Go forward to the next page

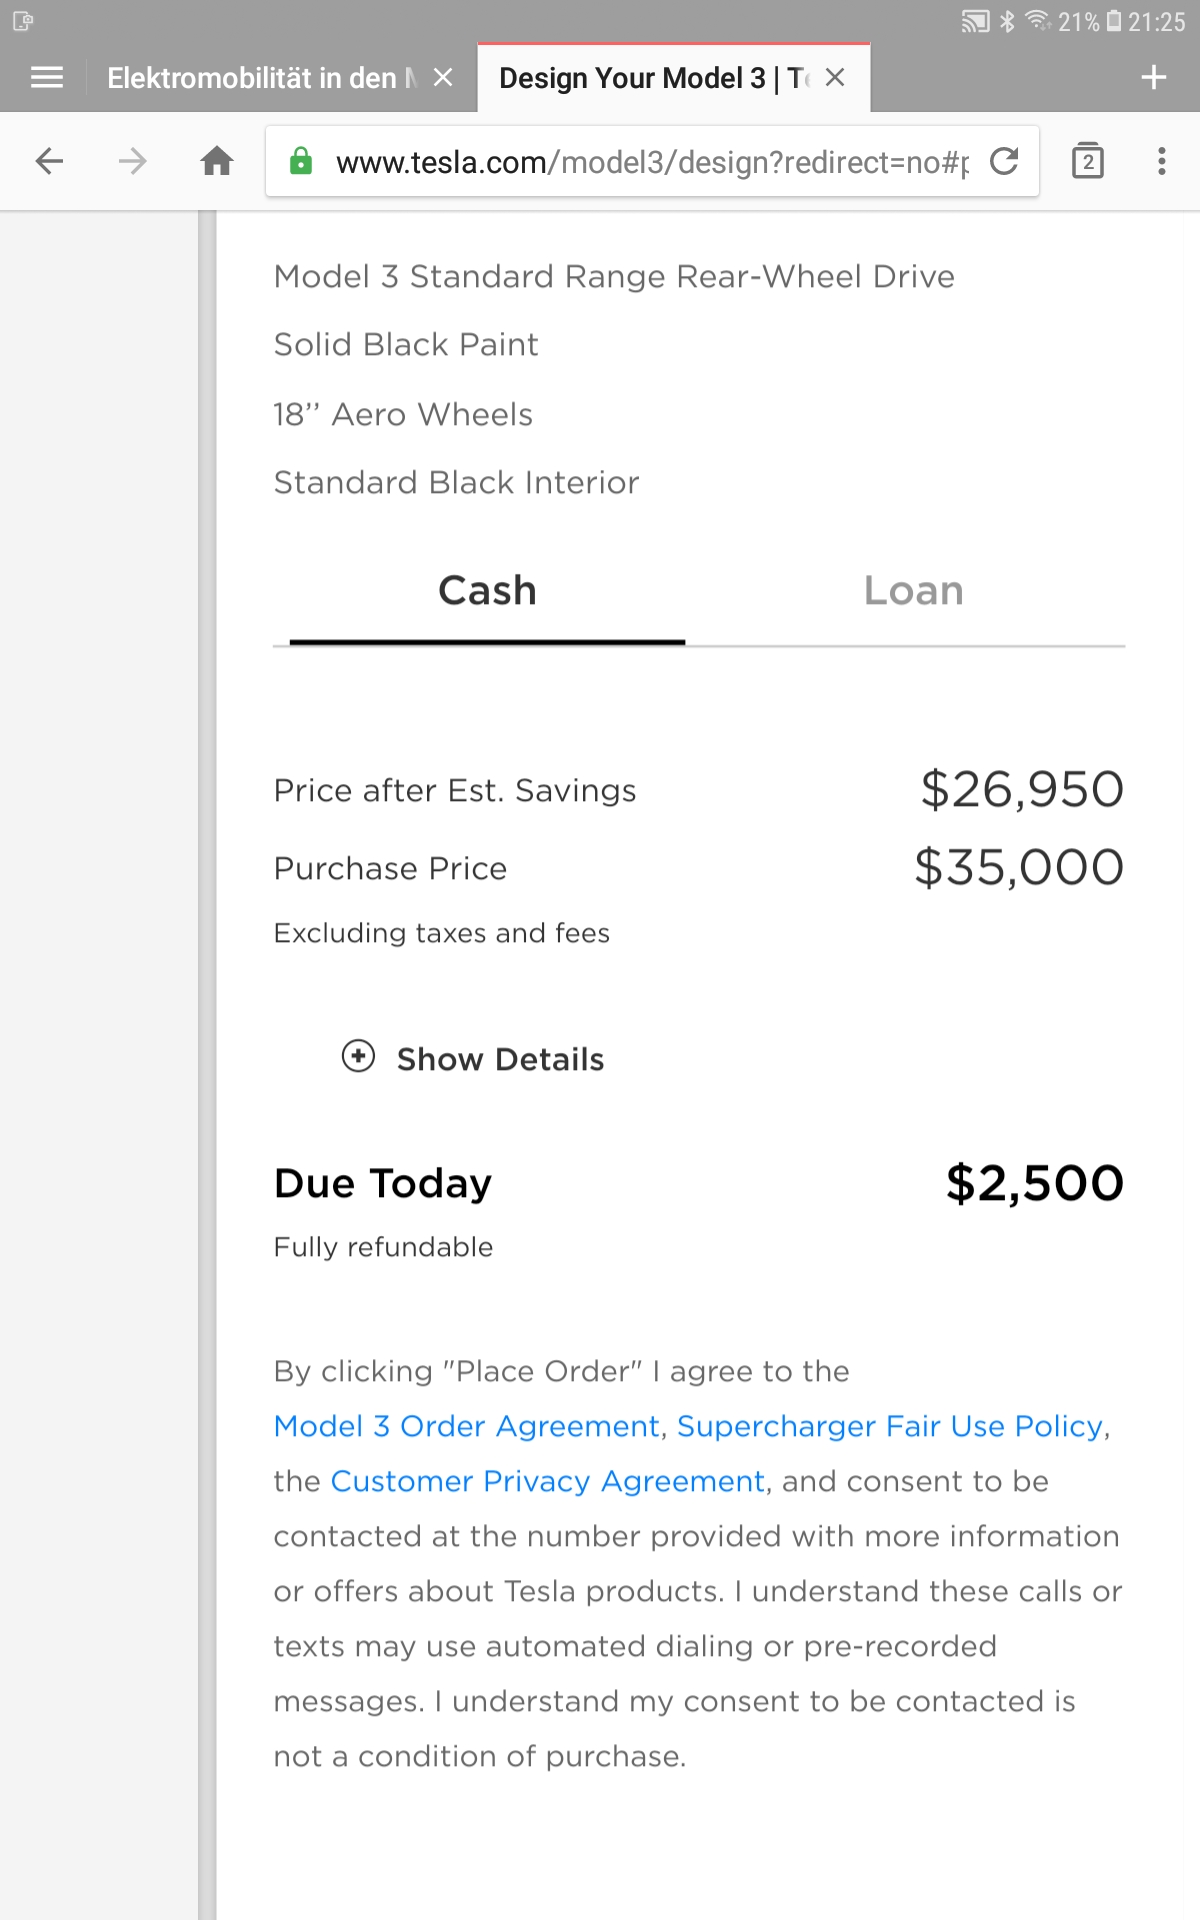(x=132, y=161)
